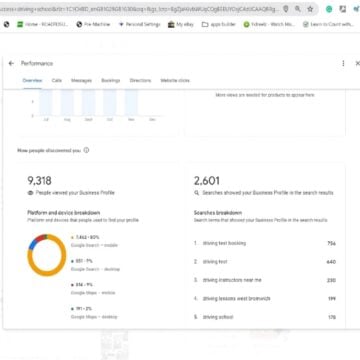Viewport: 360px width, 360px height.
Task: Click the browser address bar URL
Action: point(140,9)
